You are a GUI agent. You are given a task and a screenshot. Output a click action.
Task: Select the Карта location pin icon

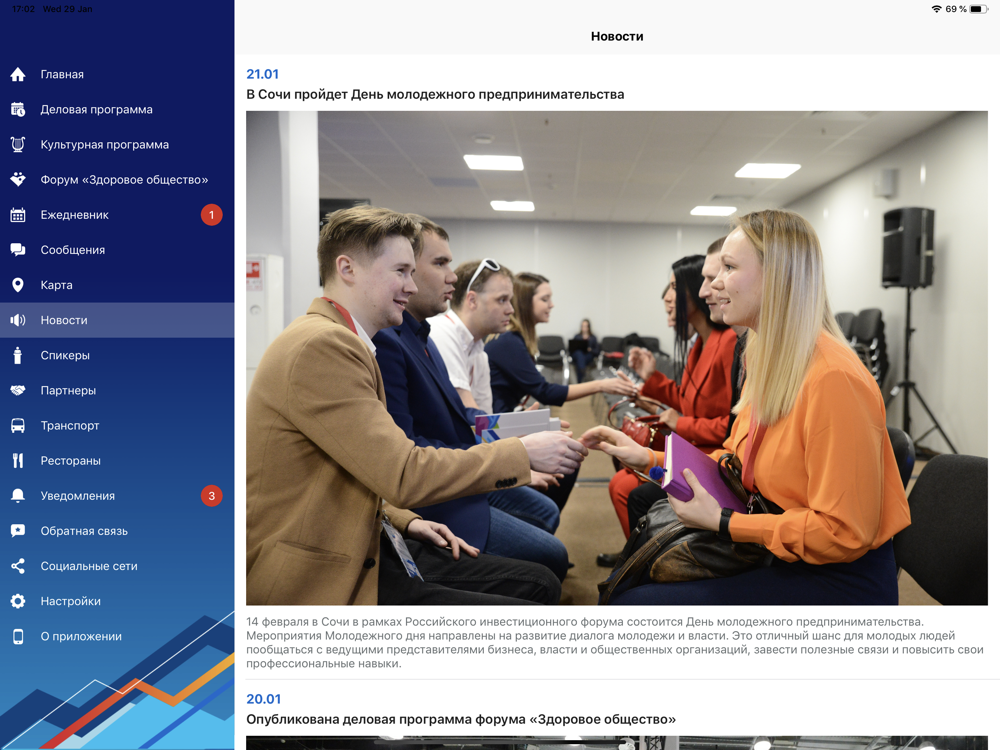coord(18,285)
